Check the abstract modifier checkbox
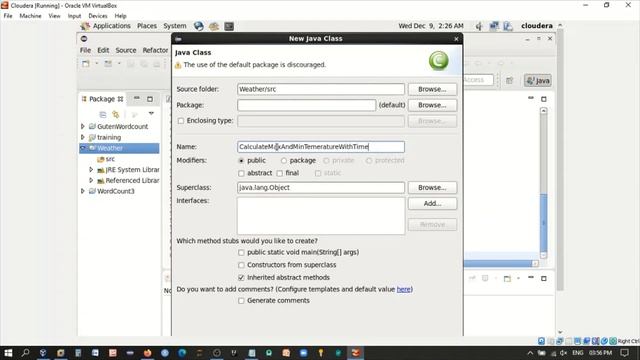Screen dimensions: 640x360 (241, 173)
